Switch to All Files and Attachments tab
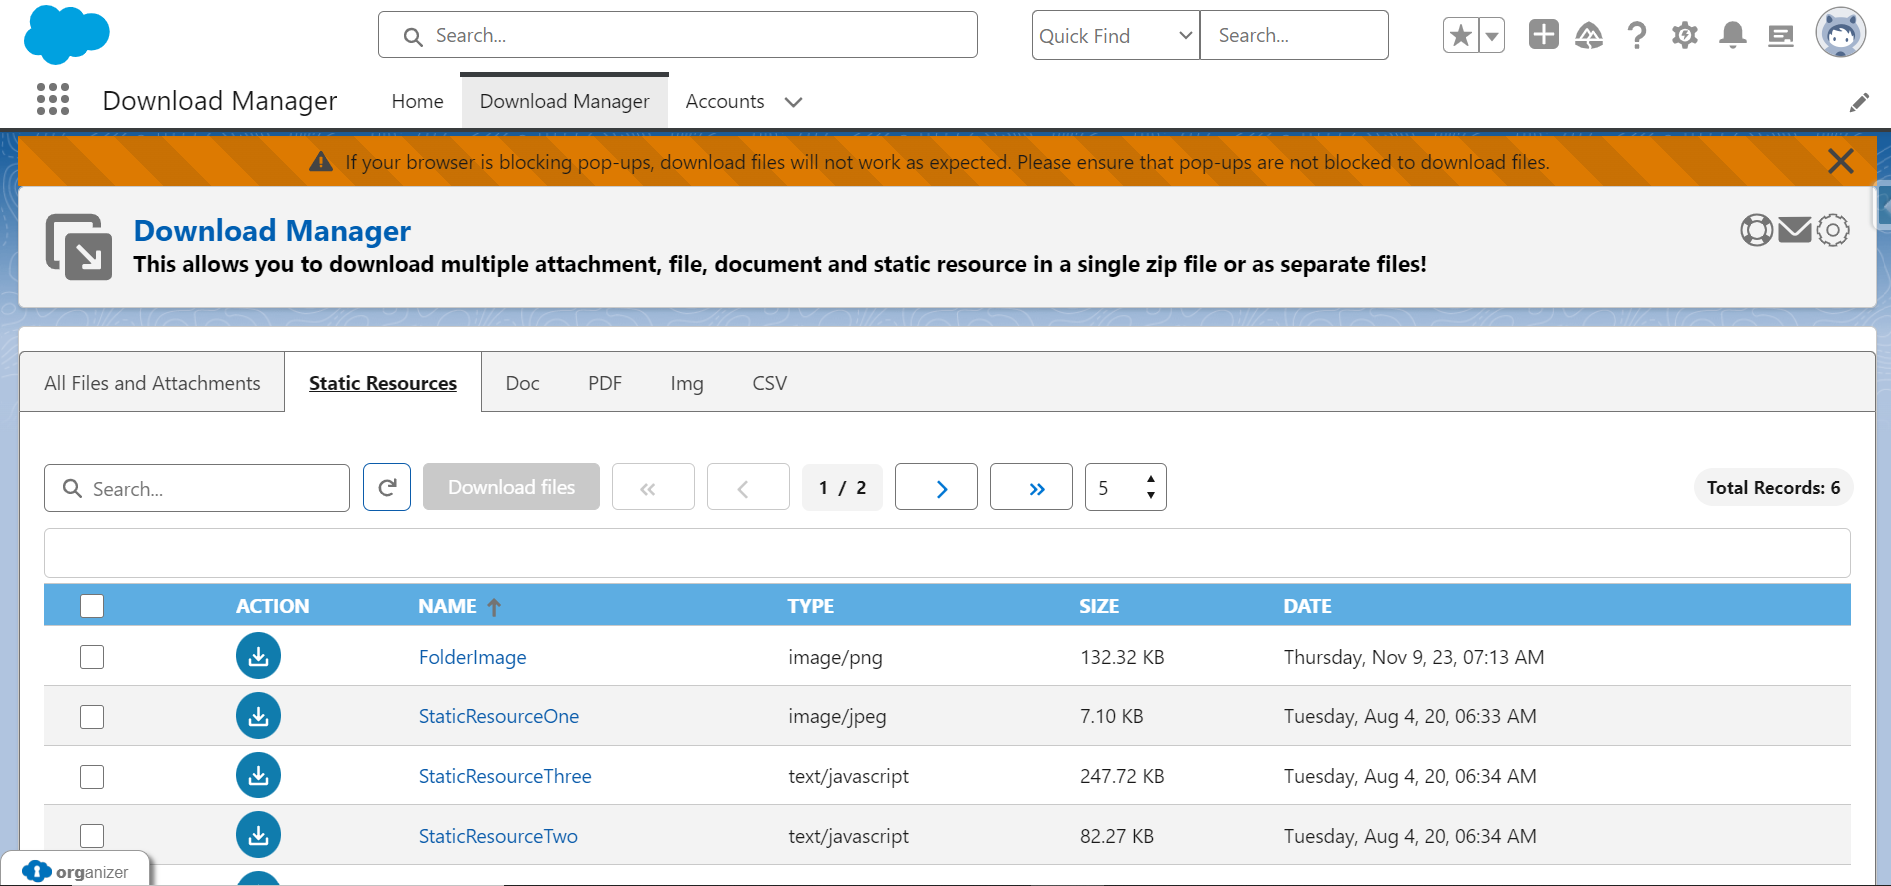 pos(152,383)
